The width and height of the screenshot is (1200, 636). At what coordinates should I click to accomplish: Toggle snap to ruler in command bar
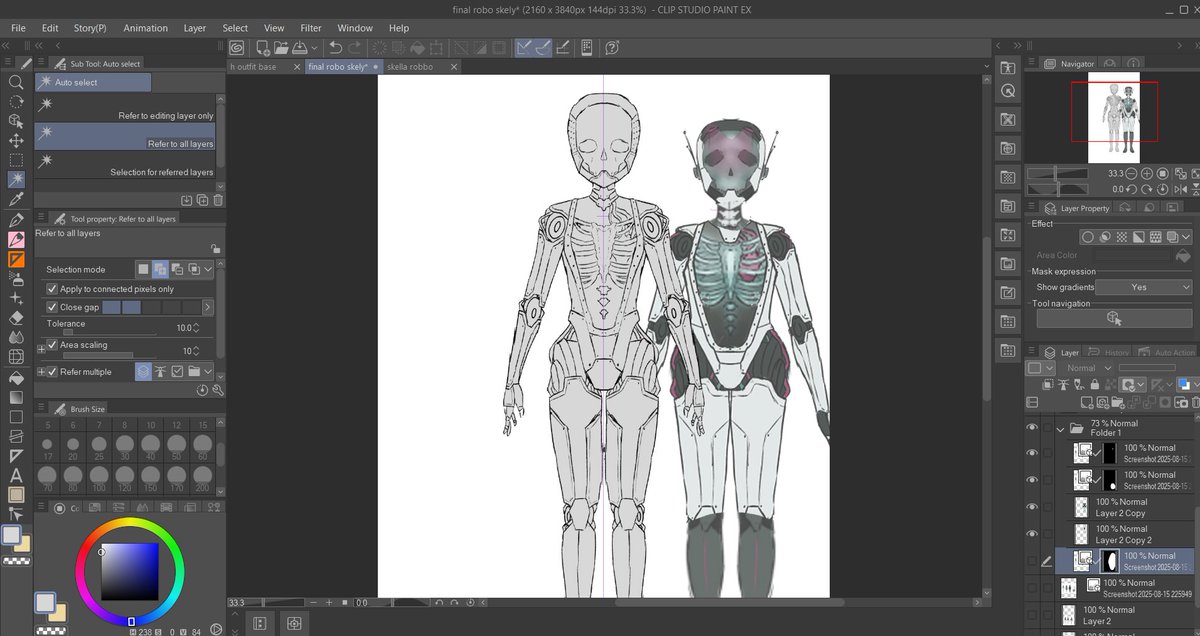pos(524,47)
